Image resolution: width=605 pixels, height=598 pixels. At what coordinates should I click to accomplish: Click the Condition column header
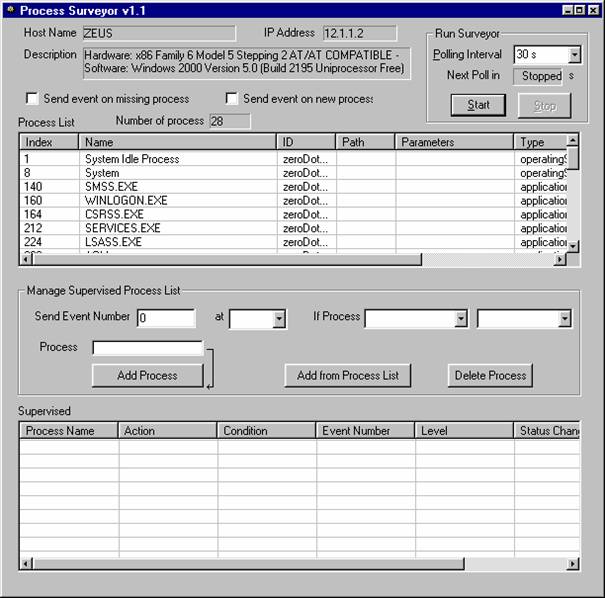[266, 431]
